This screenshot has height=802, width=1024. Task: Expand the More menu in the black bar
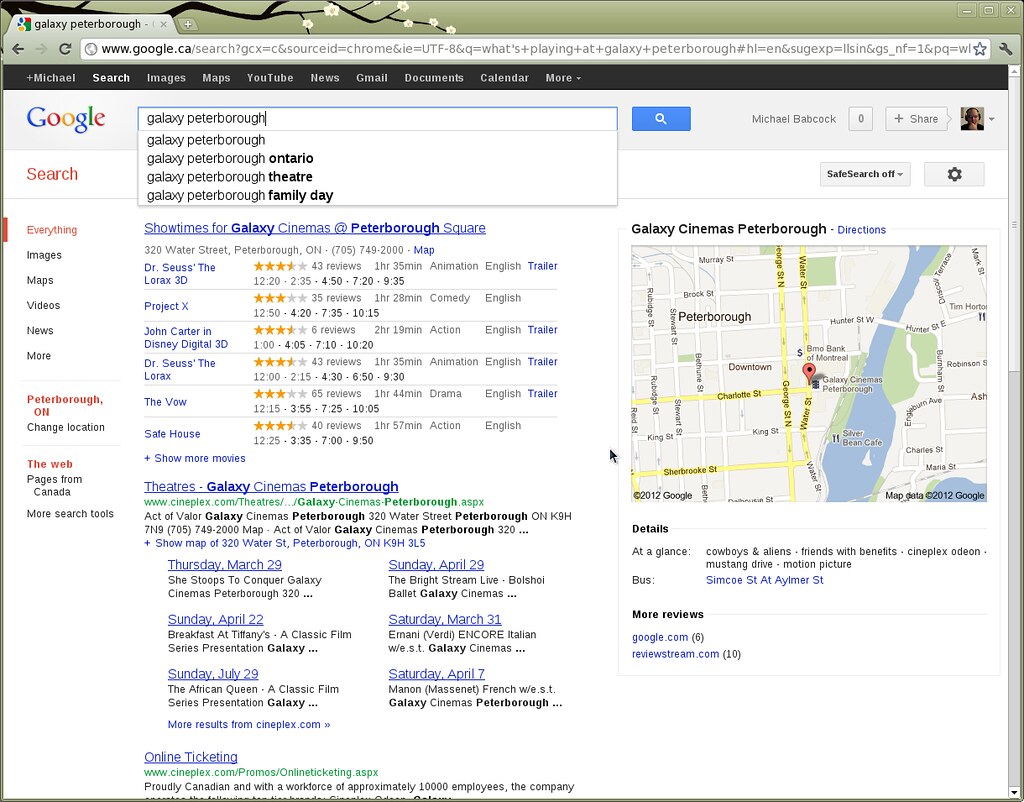tap(563, 78)
